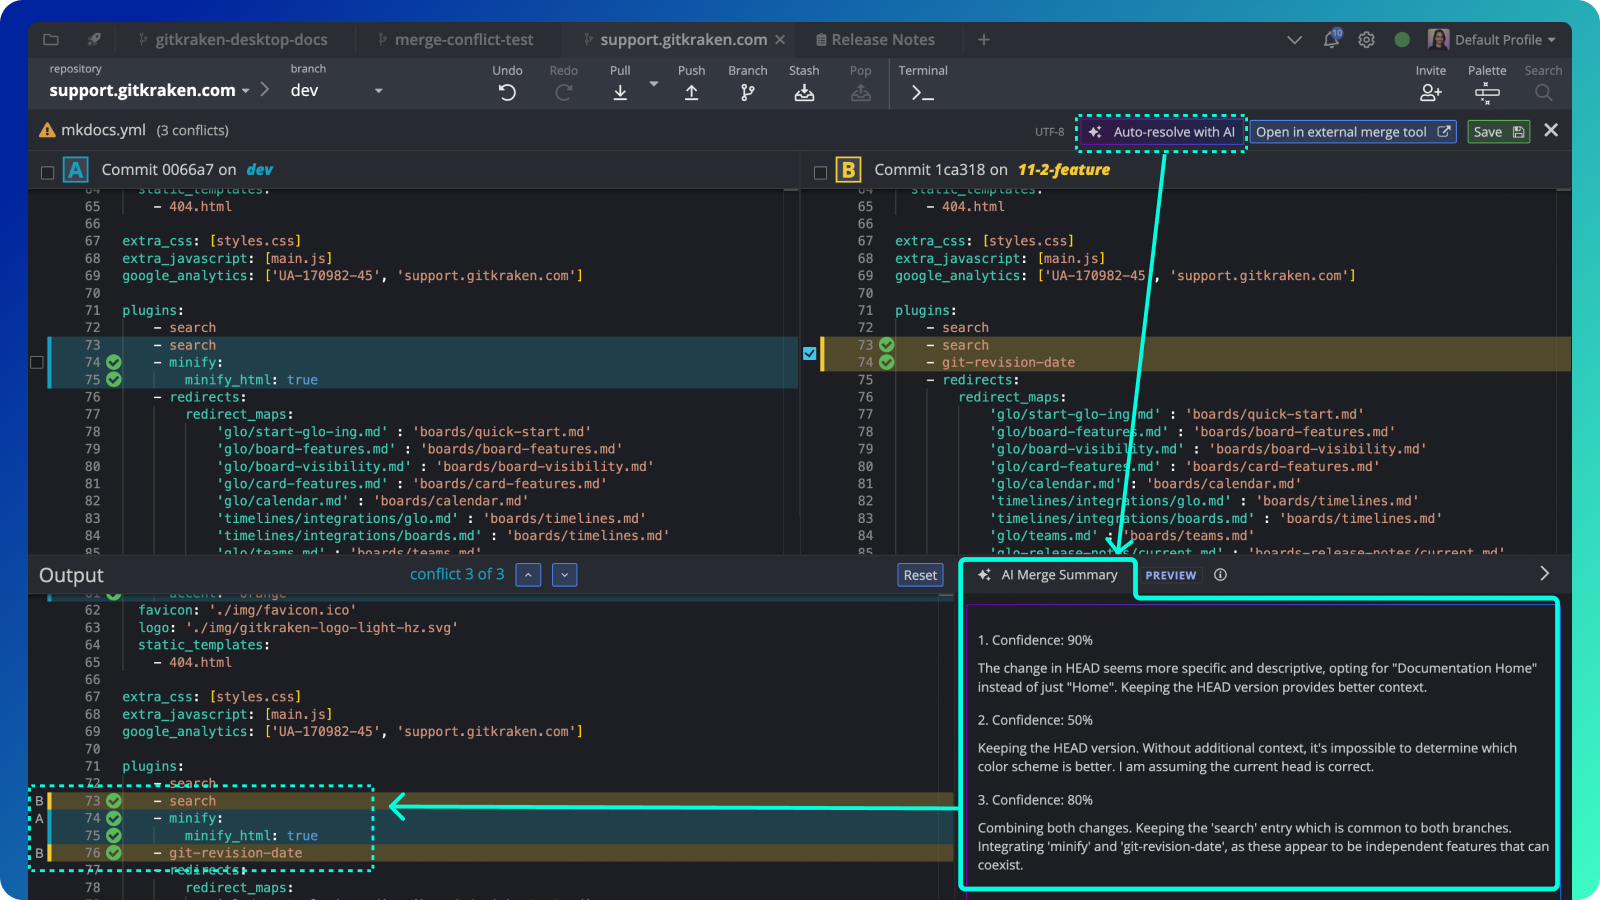Push changes using the Push icon
Image resolution: width=1600 pixels, height=900 pixels.
(x=692, y=91)
